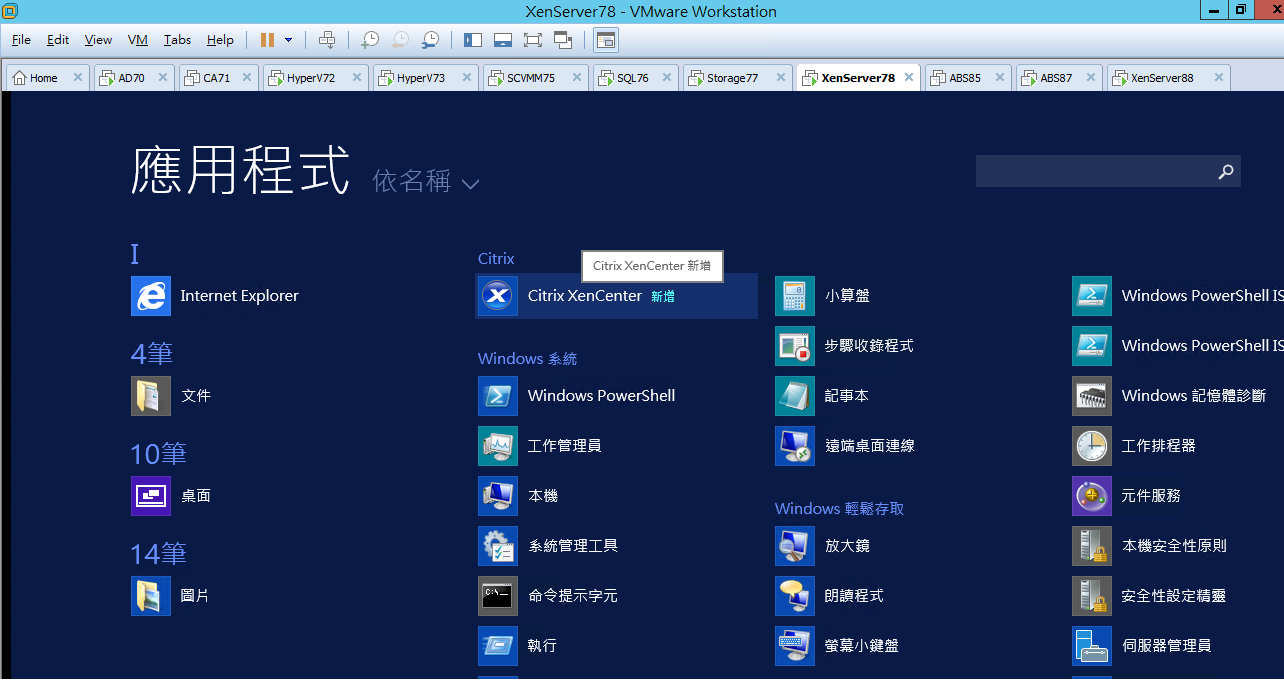Switch to the SCVMM75 tab
The image size is (1284, 680).
click(x=536, y=78)
